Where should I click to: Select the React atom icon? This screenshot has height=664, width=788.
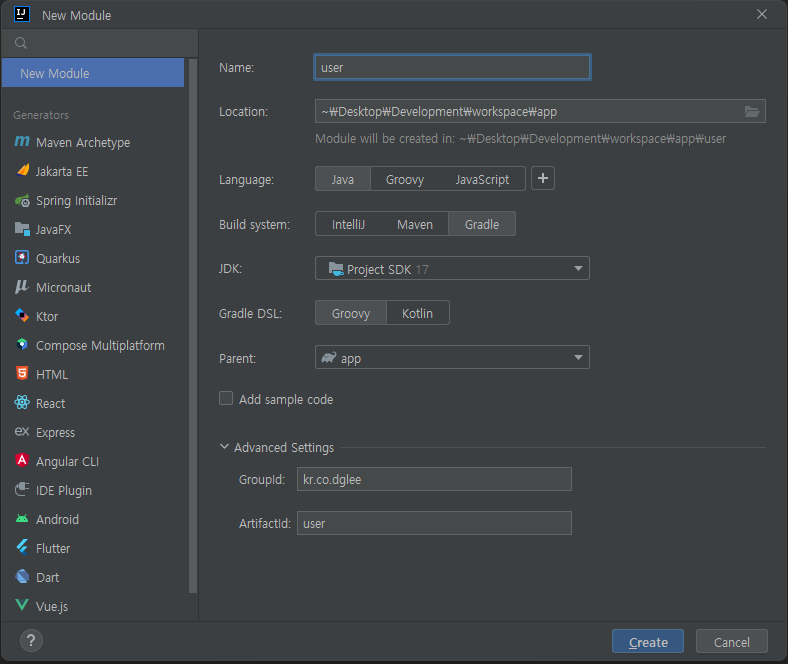pyautogui.click(x=22, y=403)
